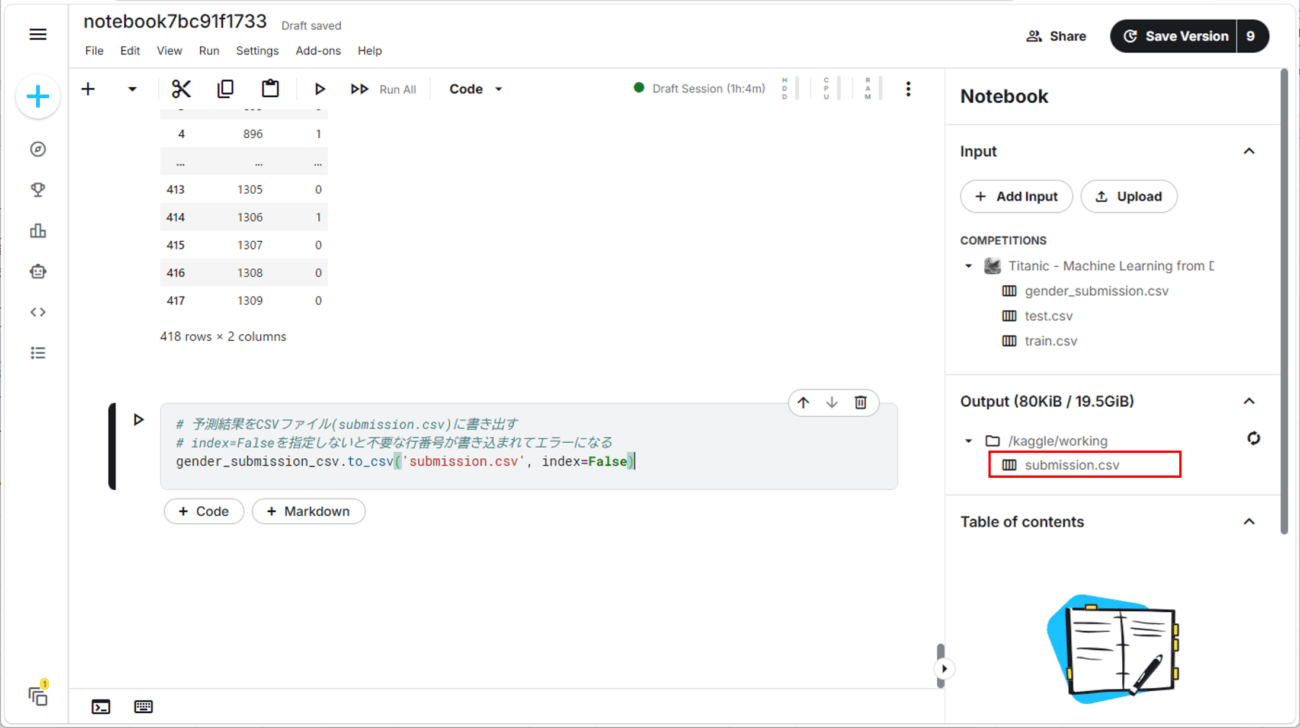
Task: Open the hamburger main menu
Action: 38,35
